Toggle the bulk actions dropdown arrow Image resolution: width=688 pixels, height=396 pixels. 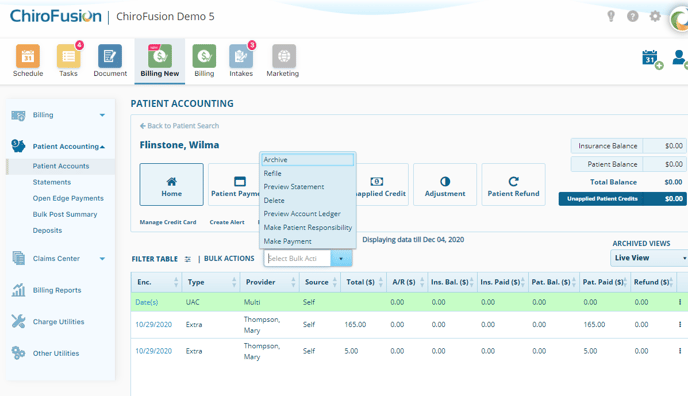[341, 259]
